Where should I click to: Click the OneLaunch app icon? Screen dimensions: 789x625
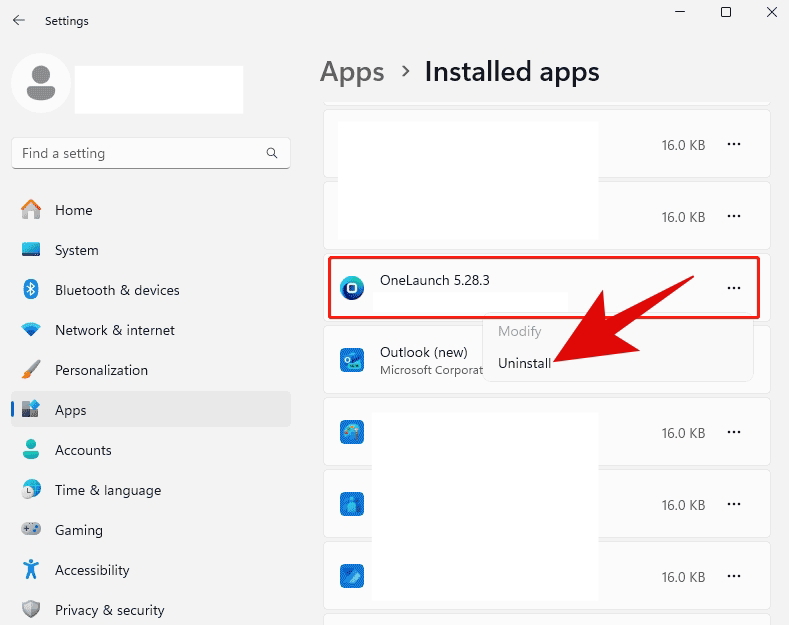(352, 288)
